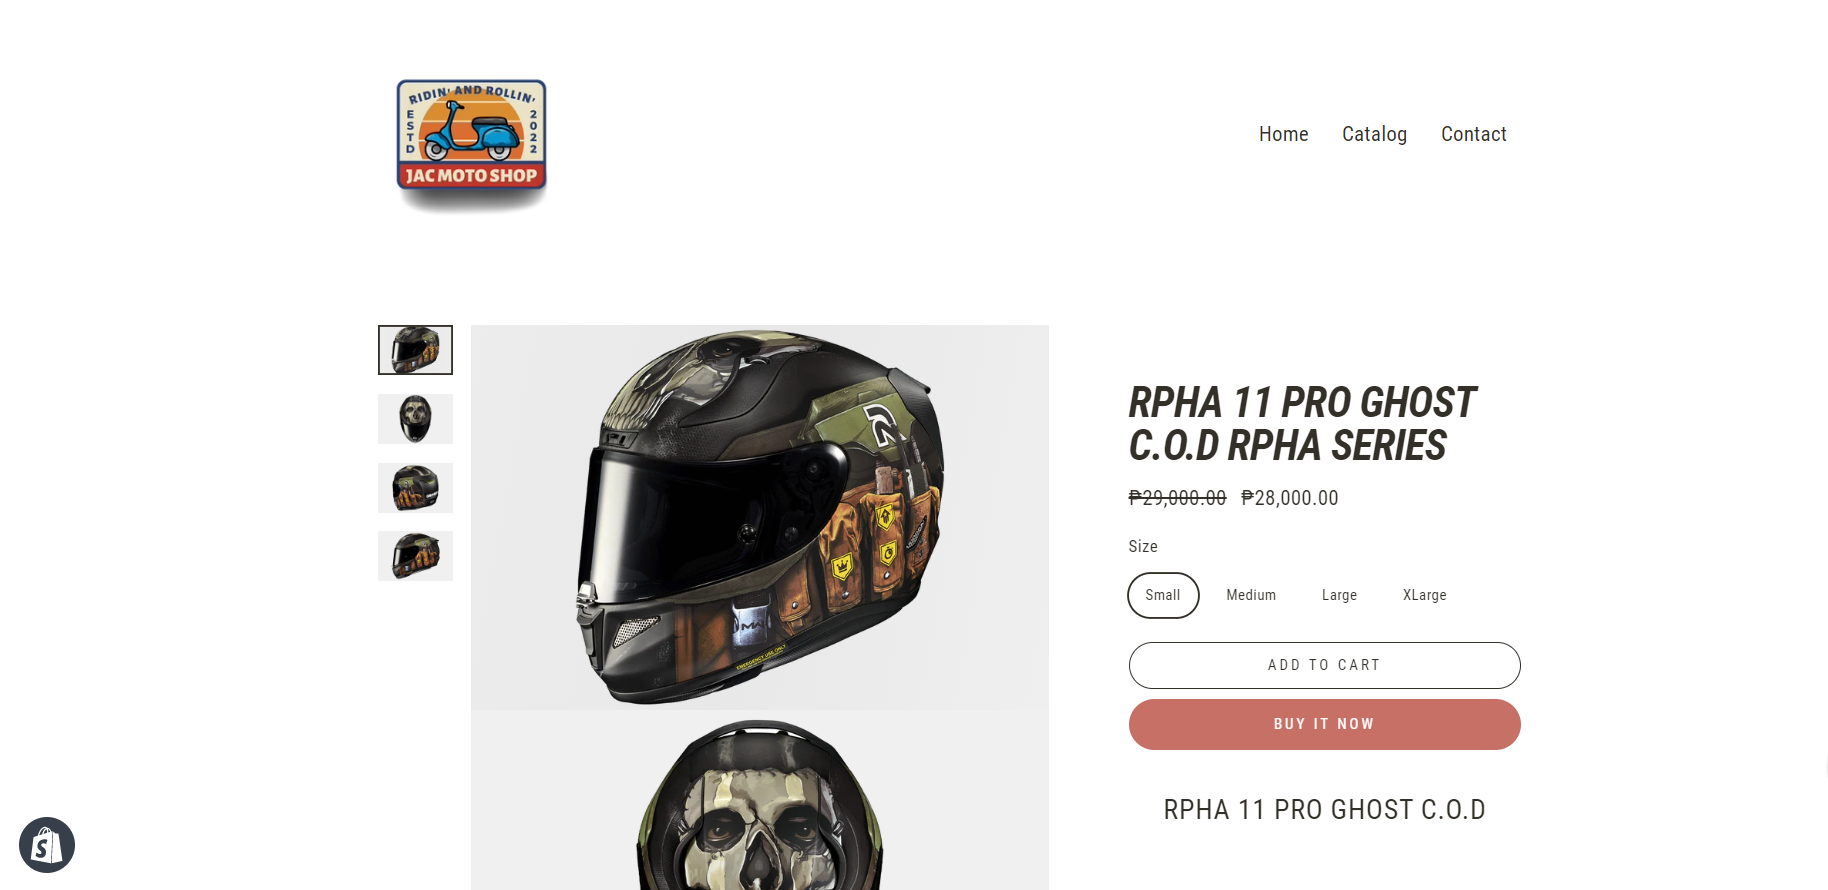Viewport: 1828px width, 890px height.
Task: Open the Shopify chat bag icon
Action: (47, 845)
